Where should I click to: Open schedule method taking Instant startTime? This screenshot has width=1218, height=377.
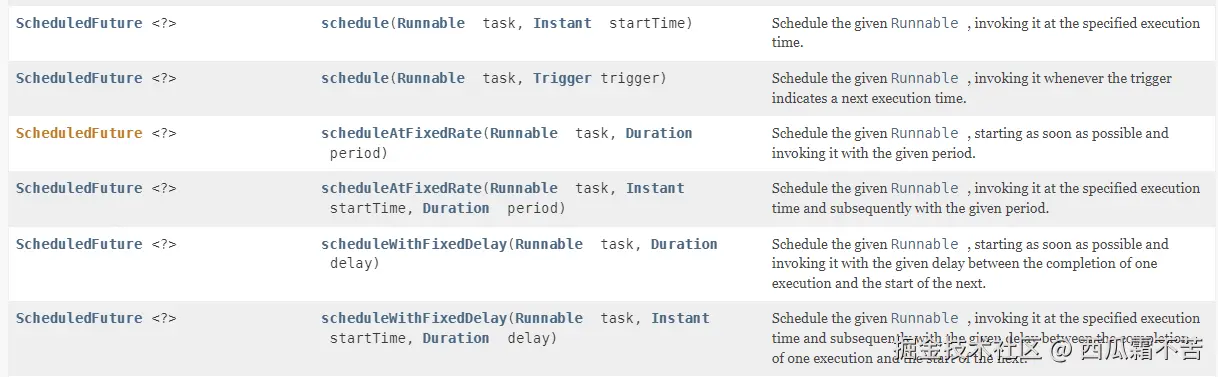pyautogui.click(x=354, y=23)
